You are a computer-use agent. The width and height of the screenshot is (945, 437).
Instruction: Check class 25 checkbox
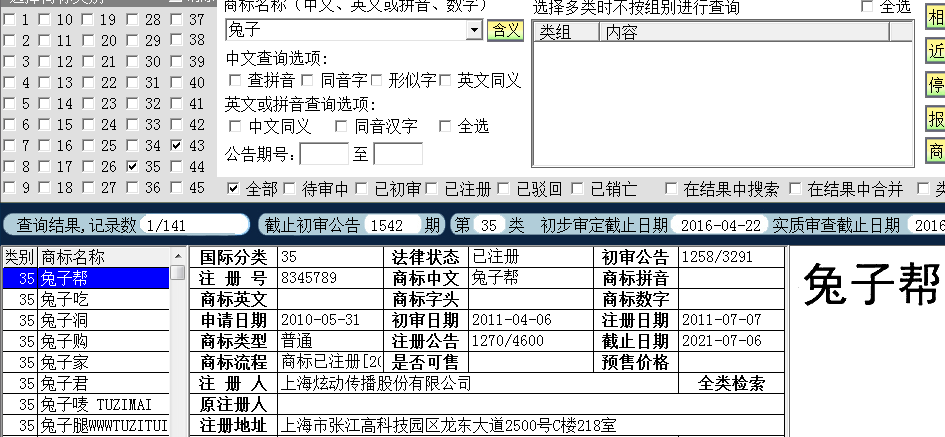click(x=88, y=145)
